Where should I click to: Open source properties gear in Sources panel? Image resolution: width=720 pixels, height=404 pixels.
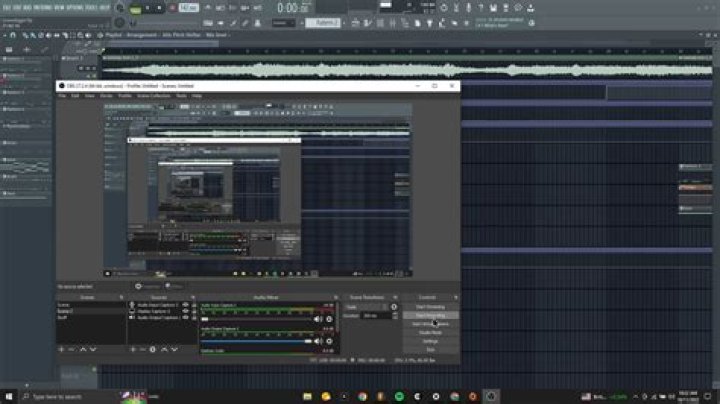[152, 349]
